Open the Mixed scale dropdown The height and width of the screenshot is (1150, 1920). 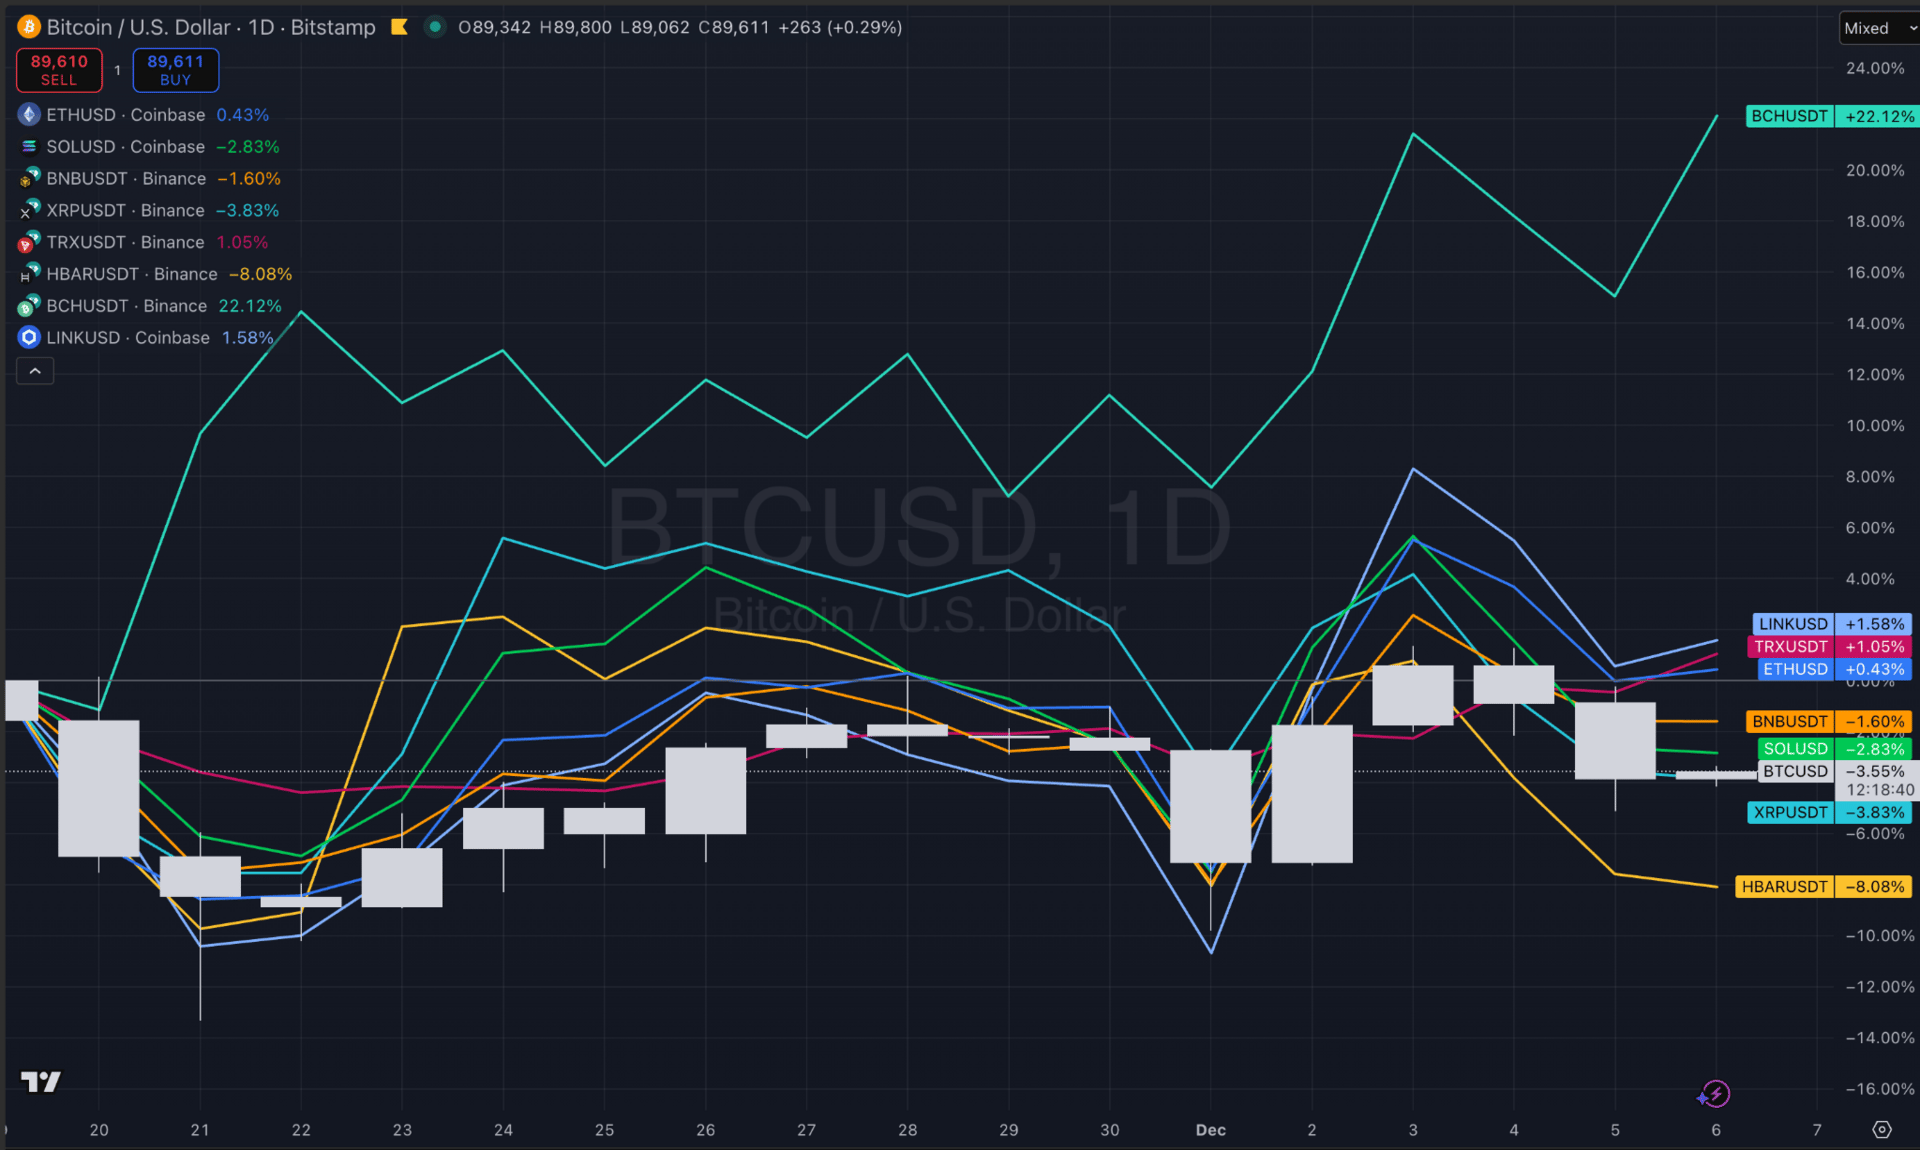click(1878, 28)
